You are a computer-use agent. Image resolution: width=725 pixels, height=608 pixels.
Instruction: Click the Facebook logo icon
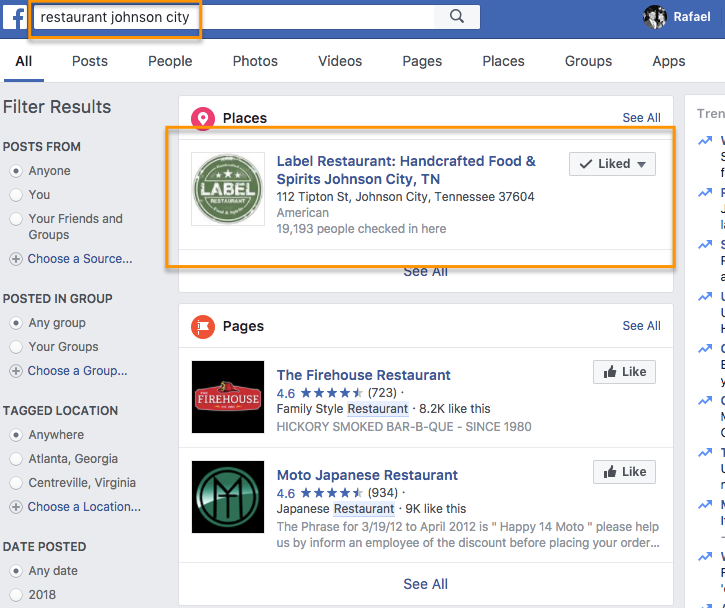[x=15, y=18]
